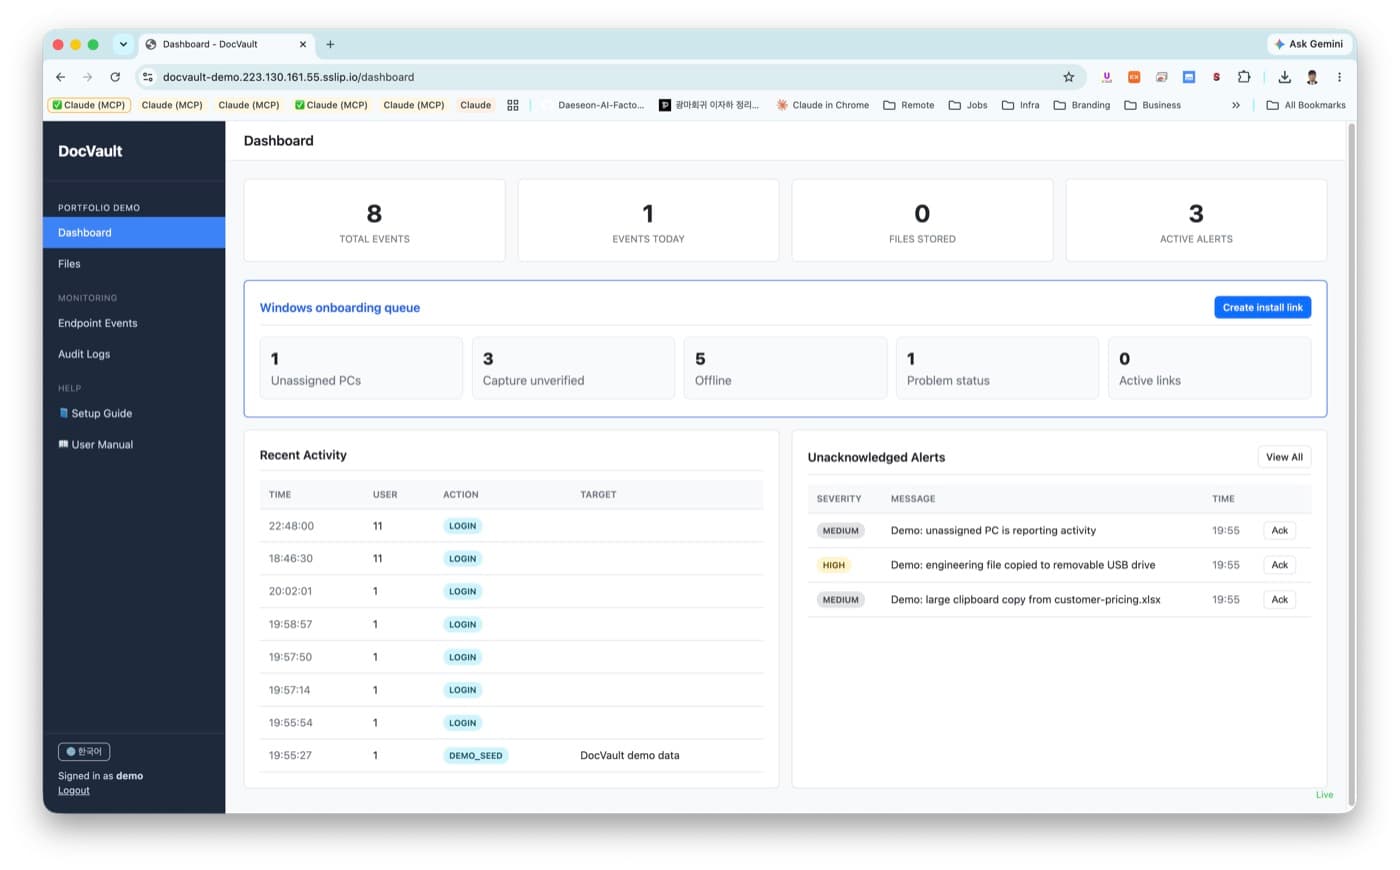1400x870 pixels.
Task: Show Chrome downloads
Action: (x=1284, y=77)
